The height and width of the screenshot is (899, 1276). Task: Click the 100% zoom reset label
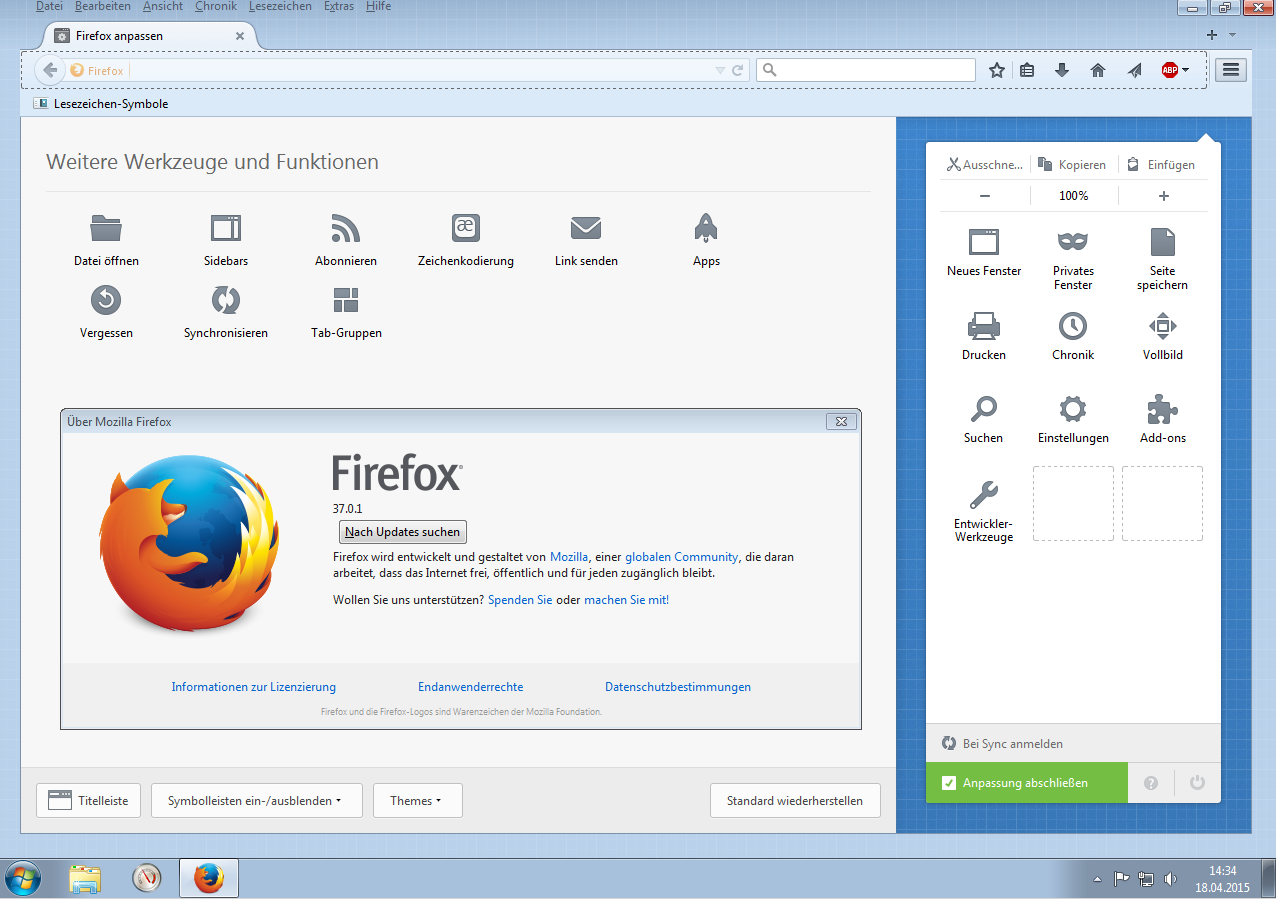[x=1074, y=196]
